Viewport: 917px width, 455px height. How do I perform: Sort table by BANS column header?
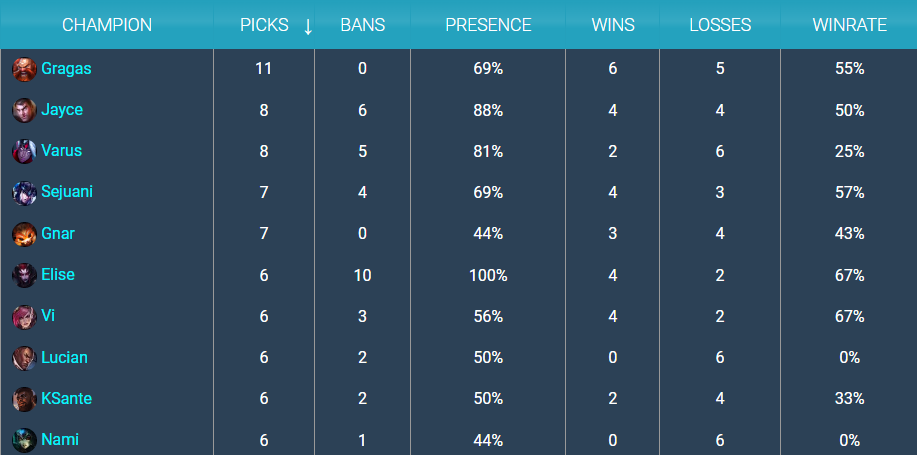(363, 25)
